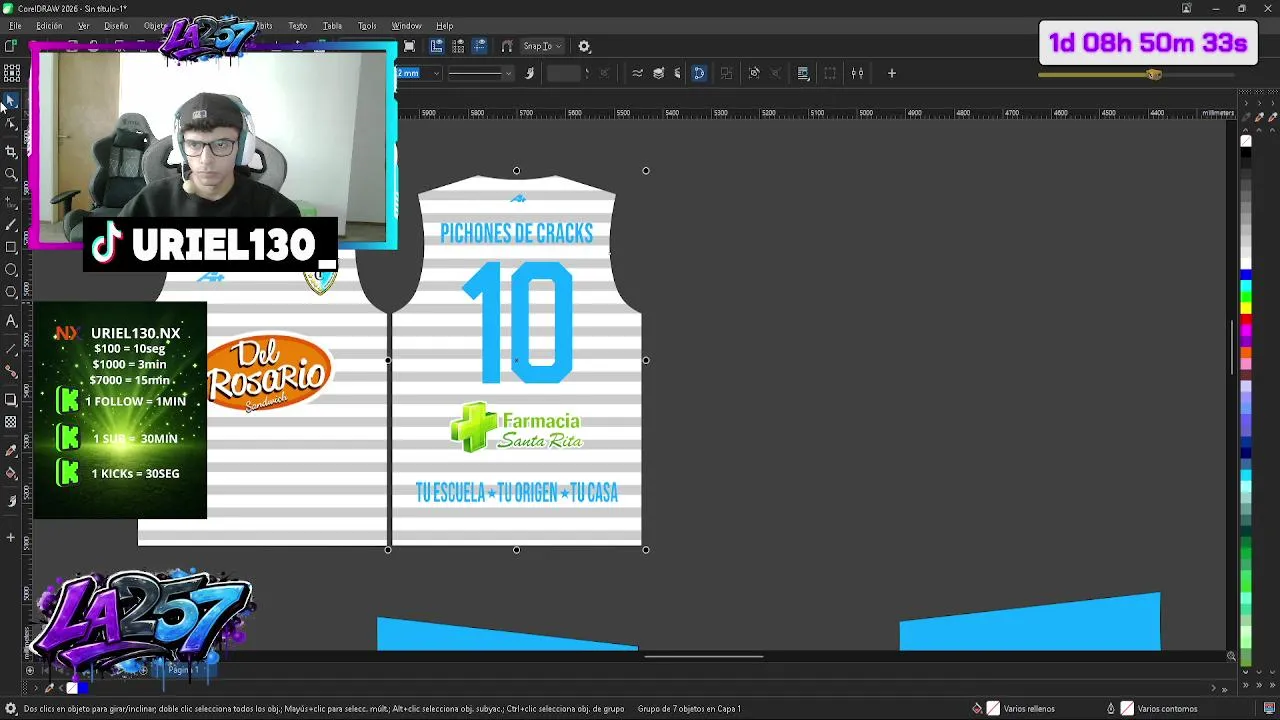Select the Artistic Media brush tool

(11, 224)
